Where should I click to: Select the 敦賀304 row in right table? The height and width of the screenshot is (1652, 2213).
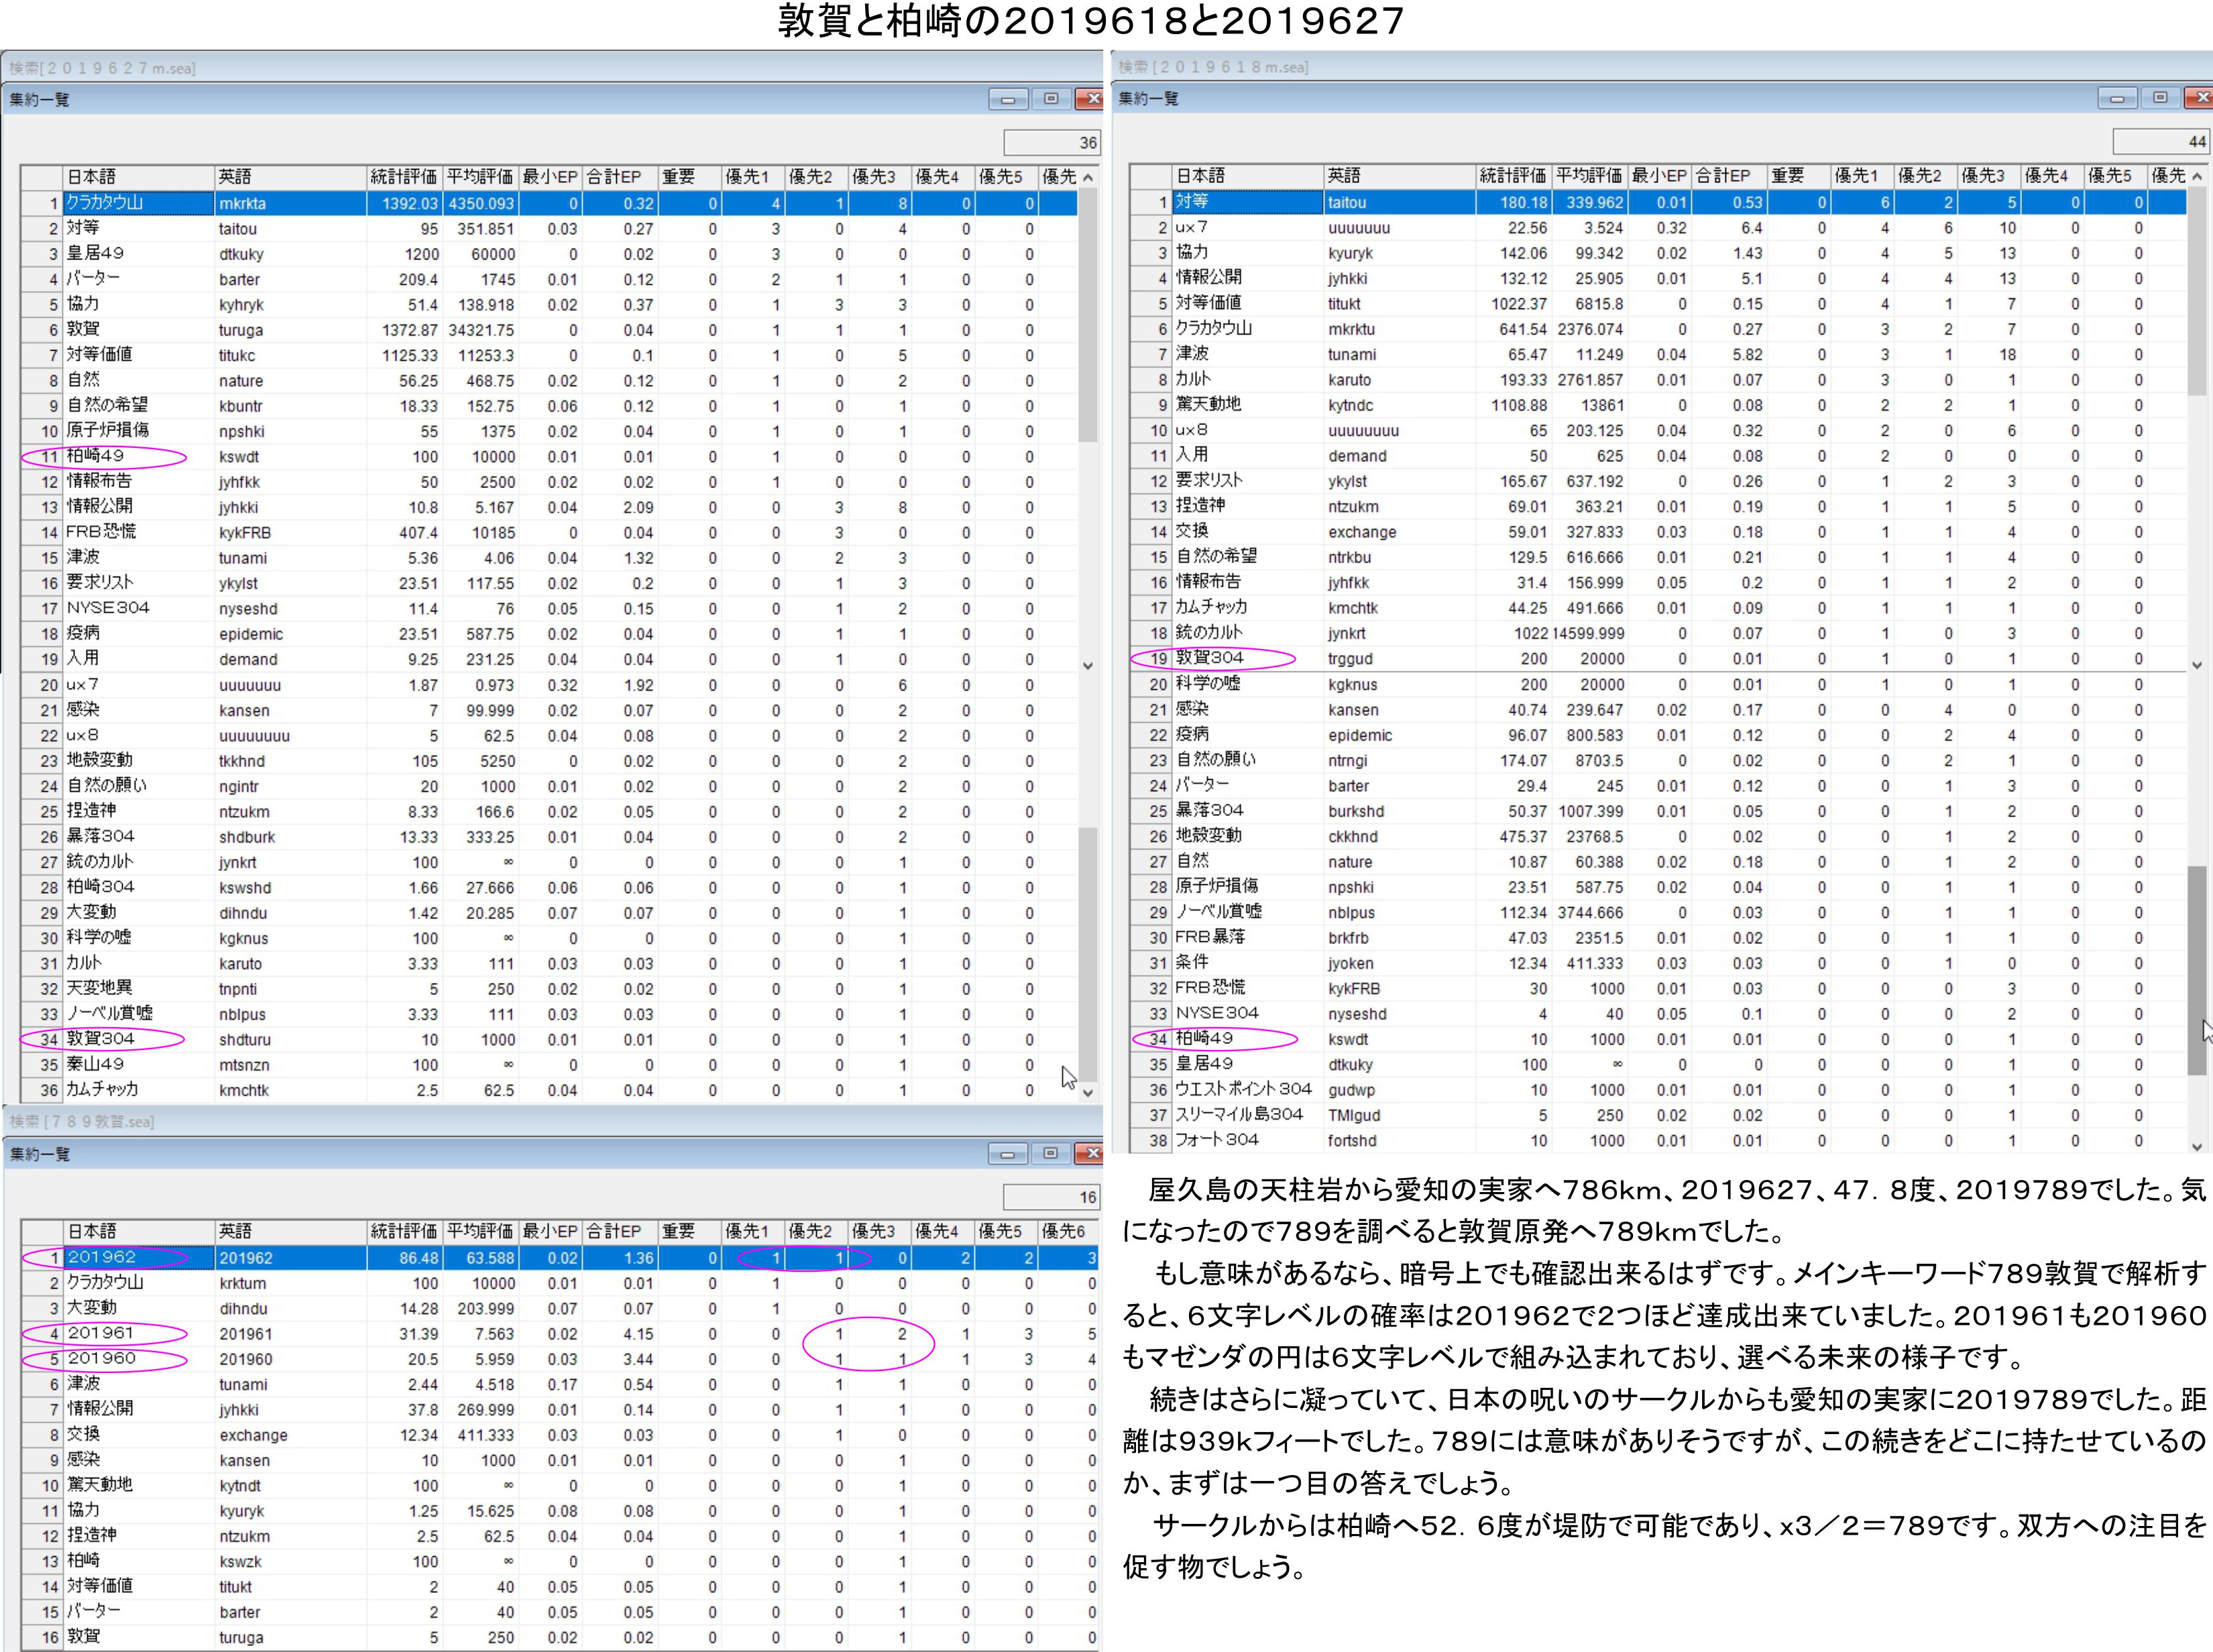(x=1209, y=658)
